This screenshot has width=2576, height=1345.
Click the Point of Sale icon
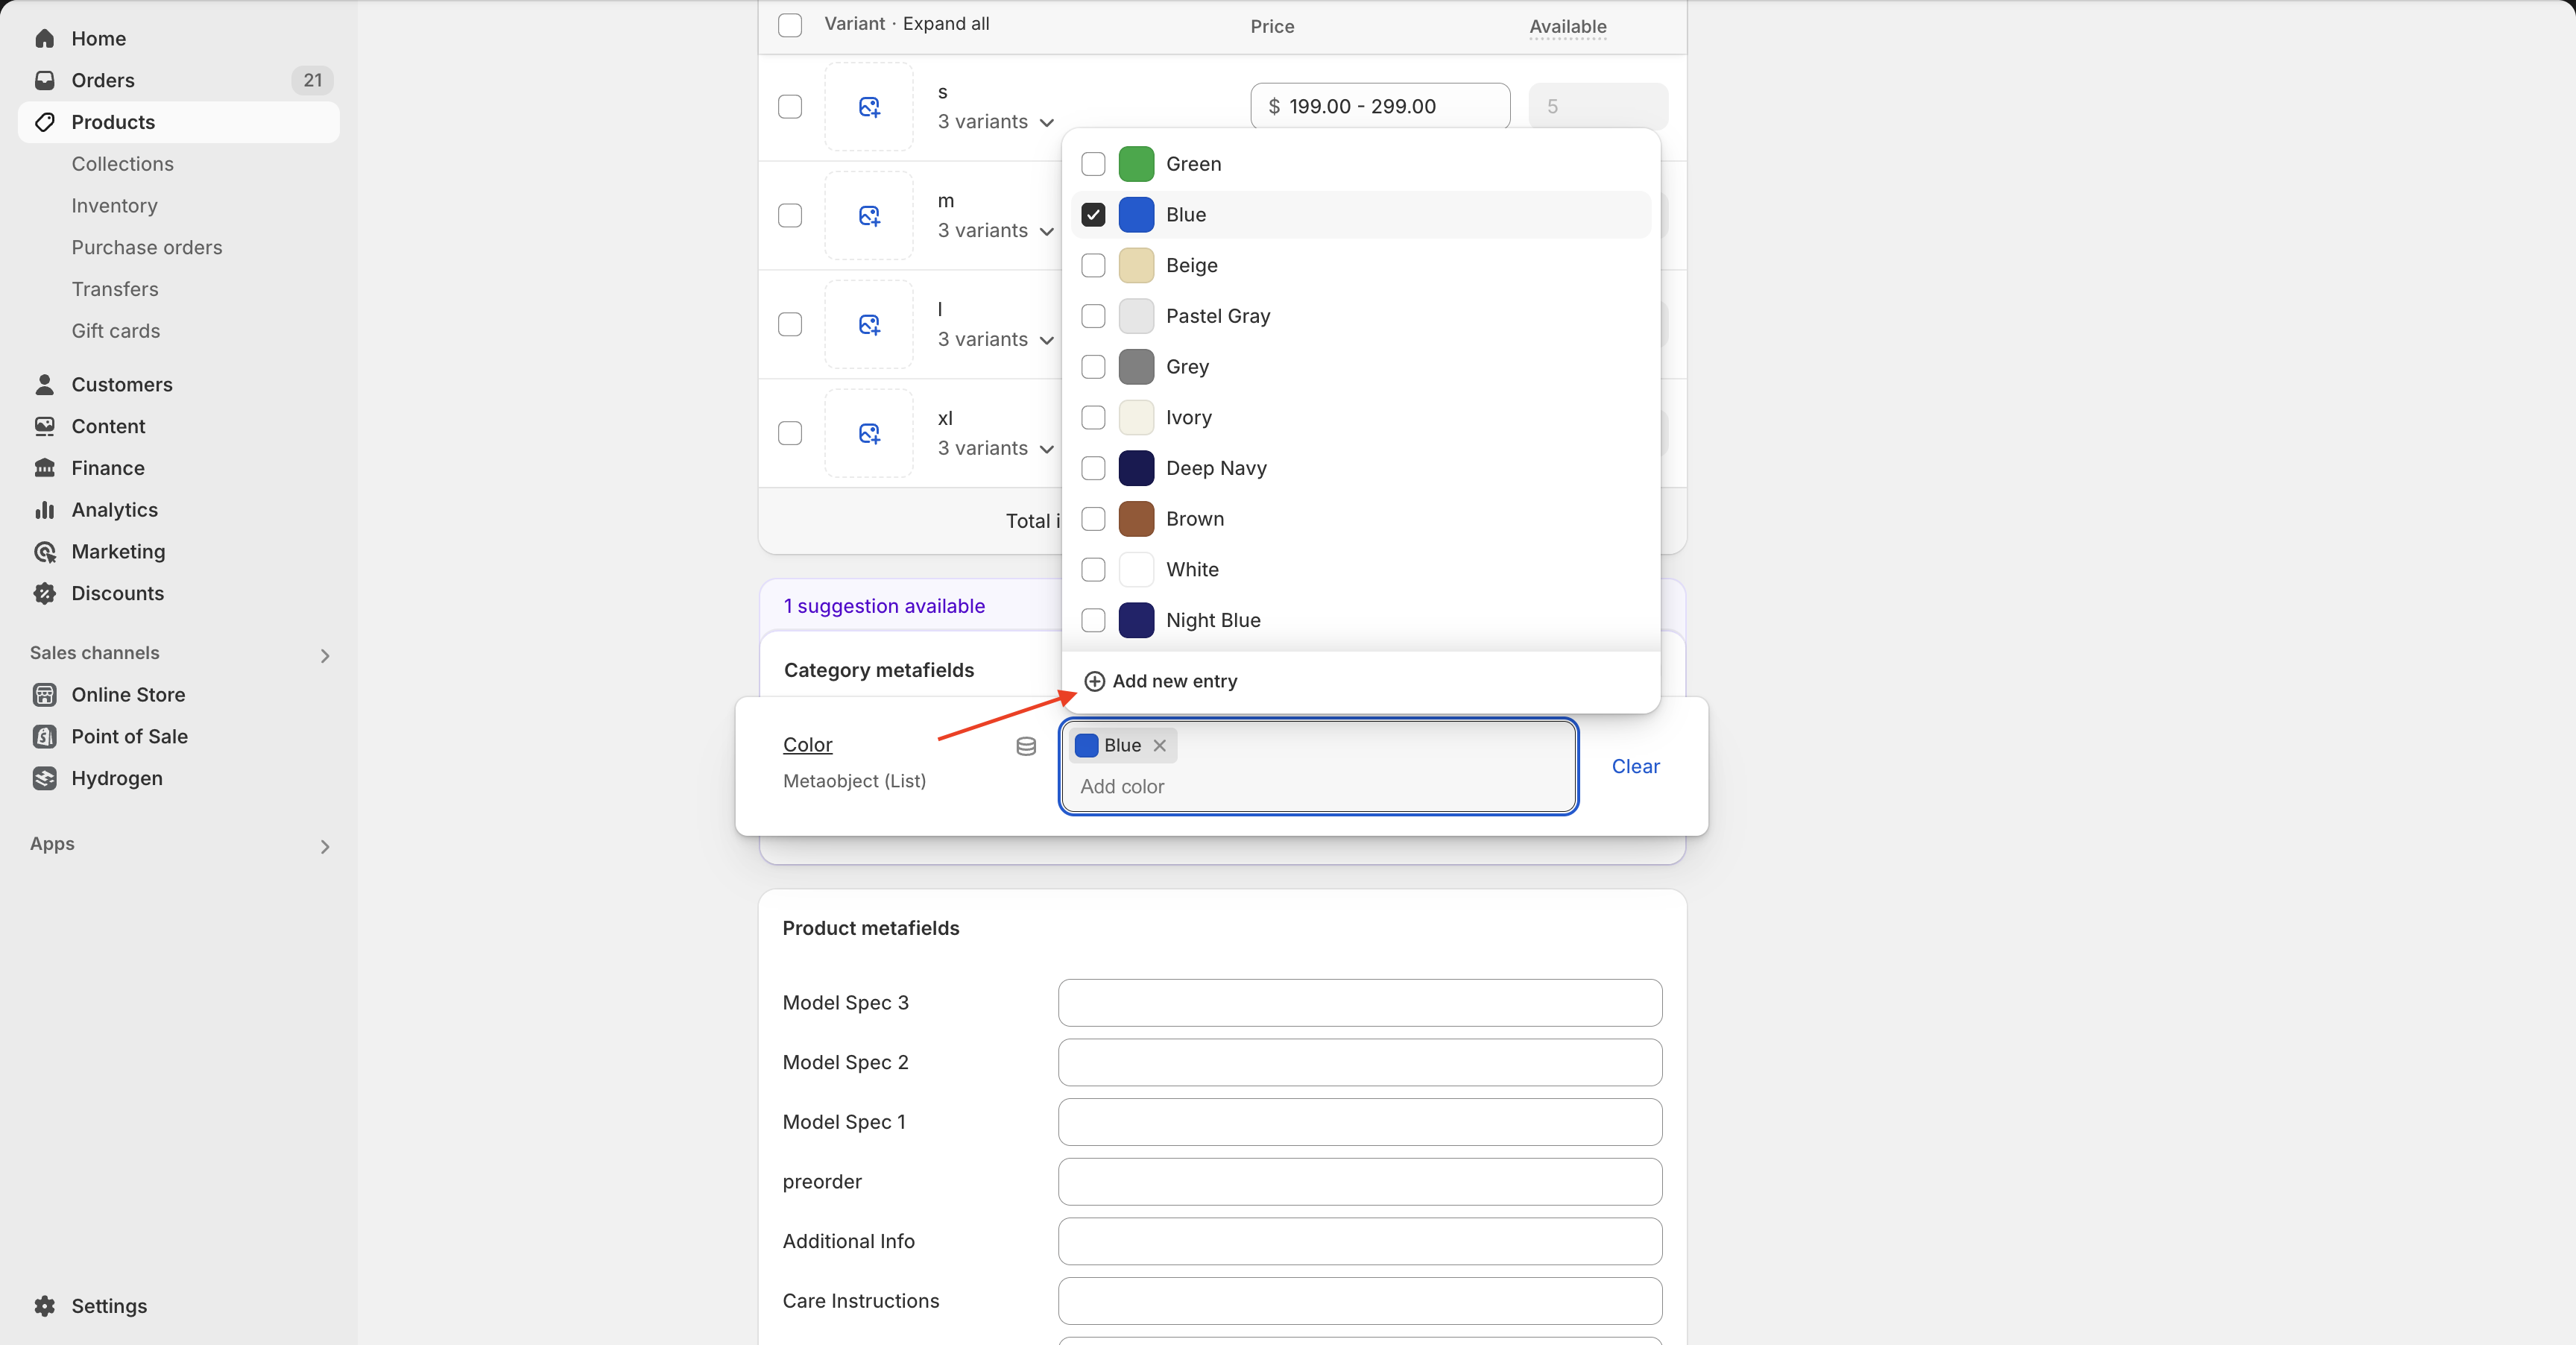coord(44,736)
